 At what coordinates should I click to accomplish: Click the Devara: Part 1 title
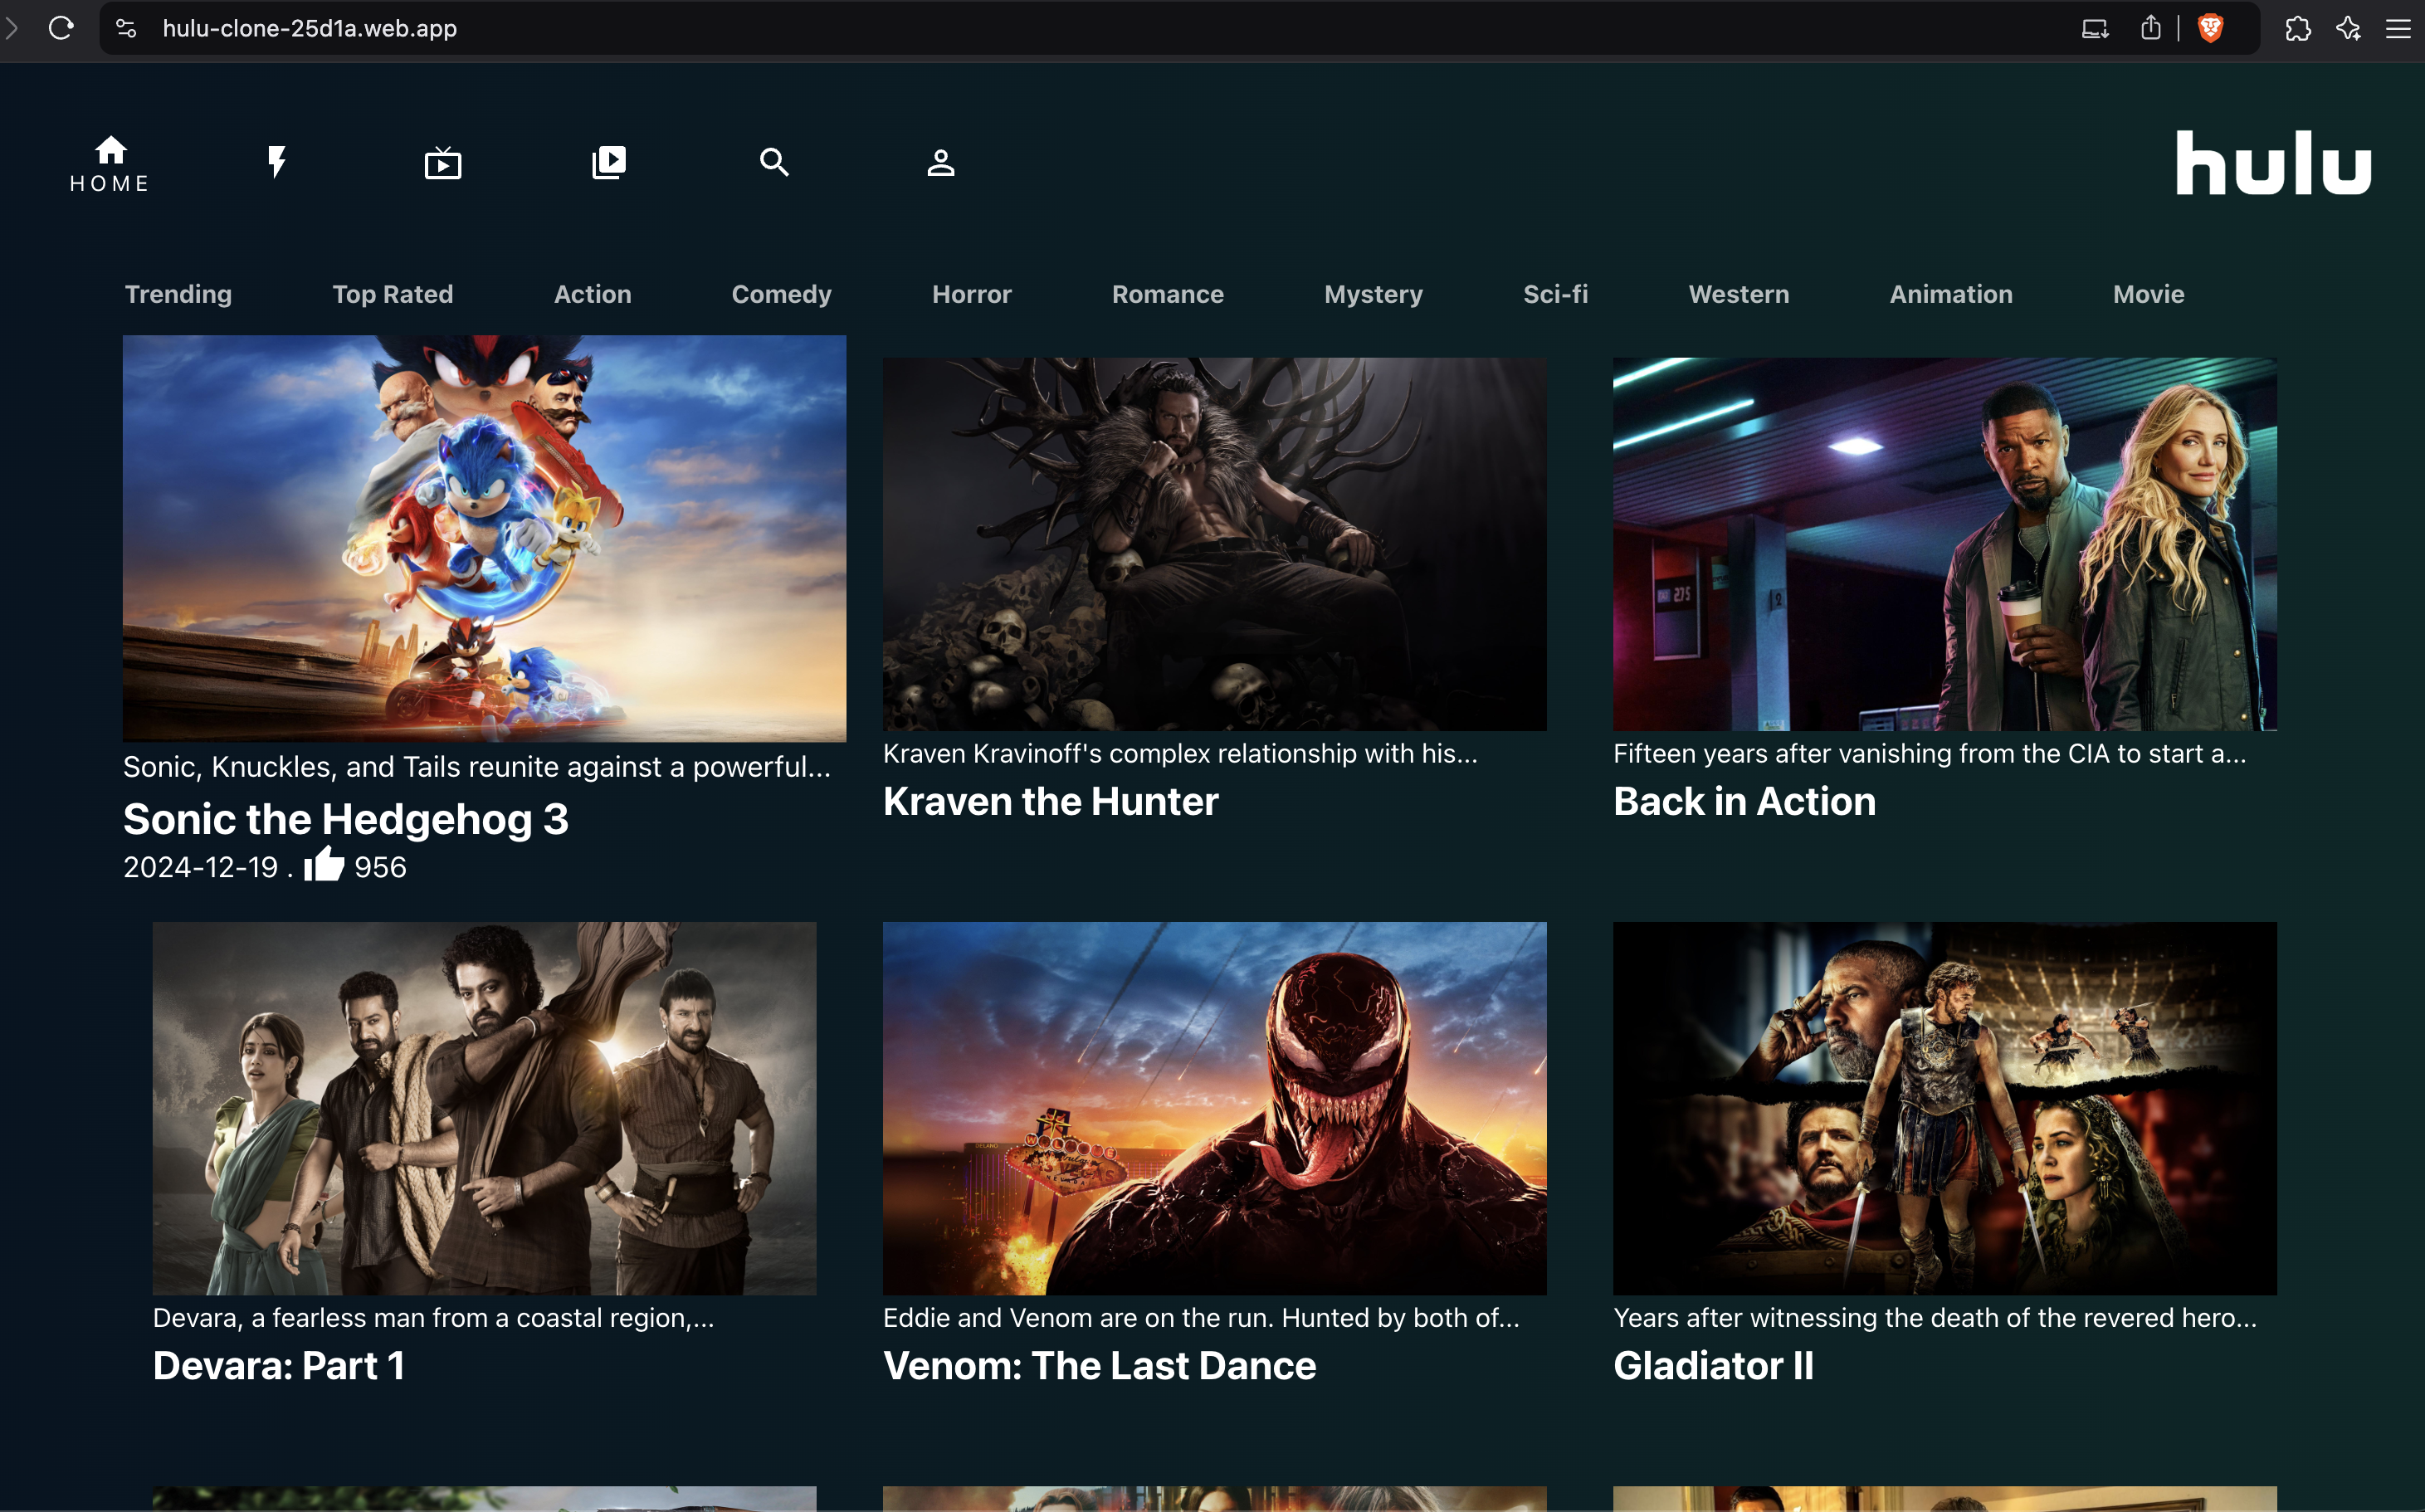click(279, 1365)
